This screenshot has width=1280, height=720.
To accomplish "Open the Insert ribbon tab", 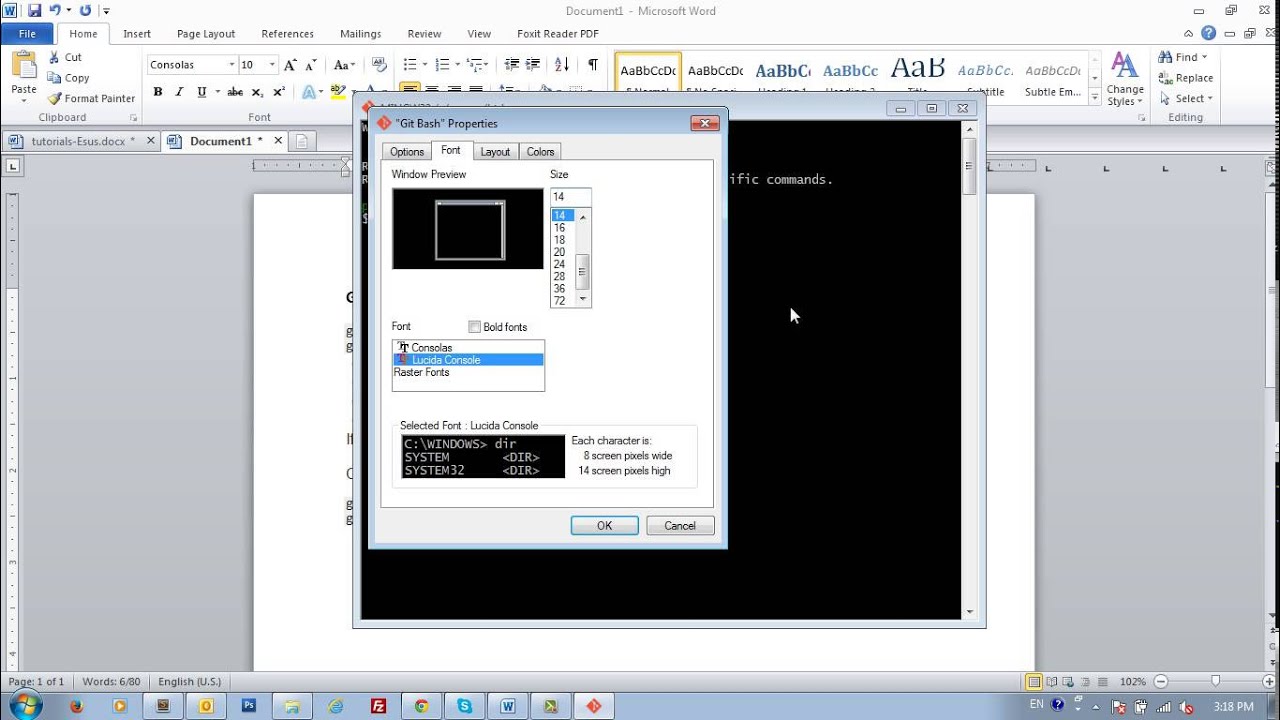I will pyautogui.click(x=137, y=34).
